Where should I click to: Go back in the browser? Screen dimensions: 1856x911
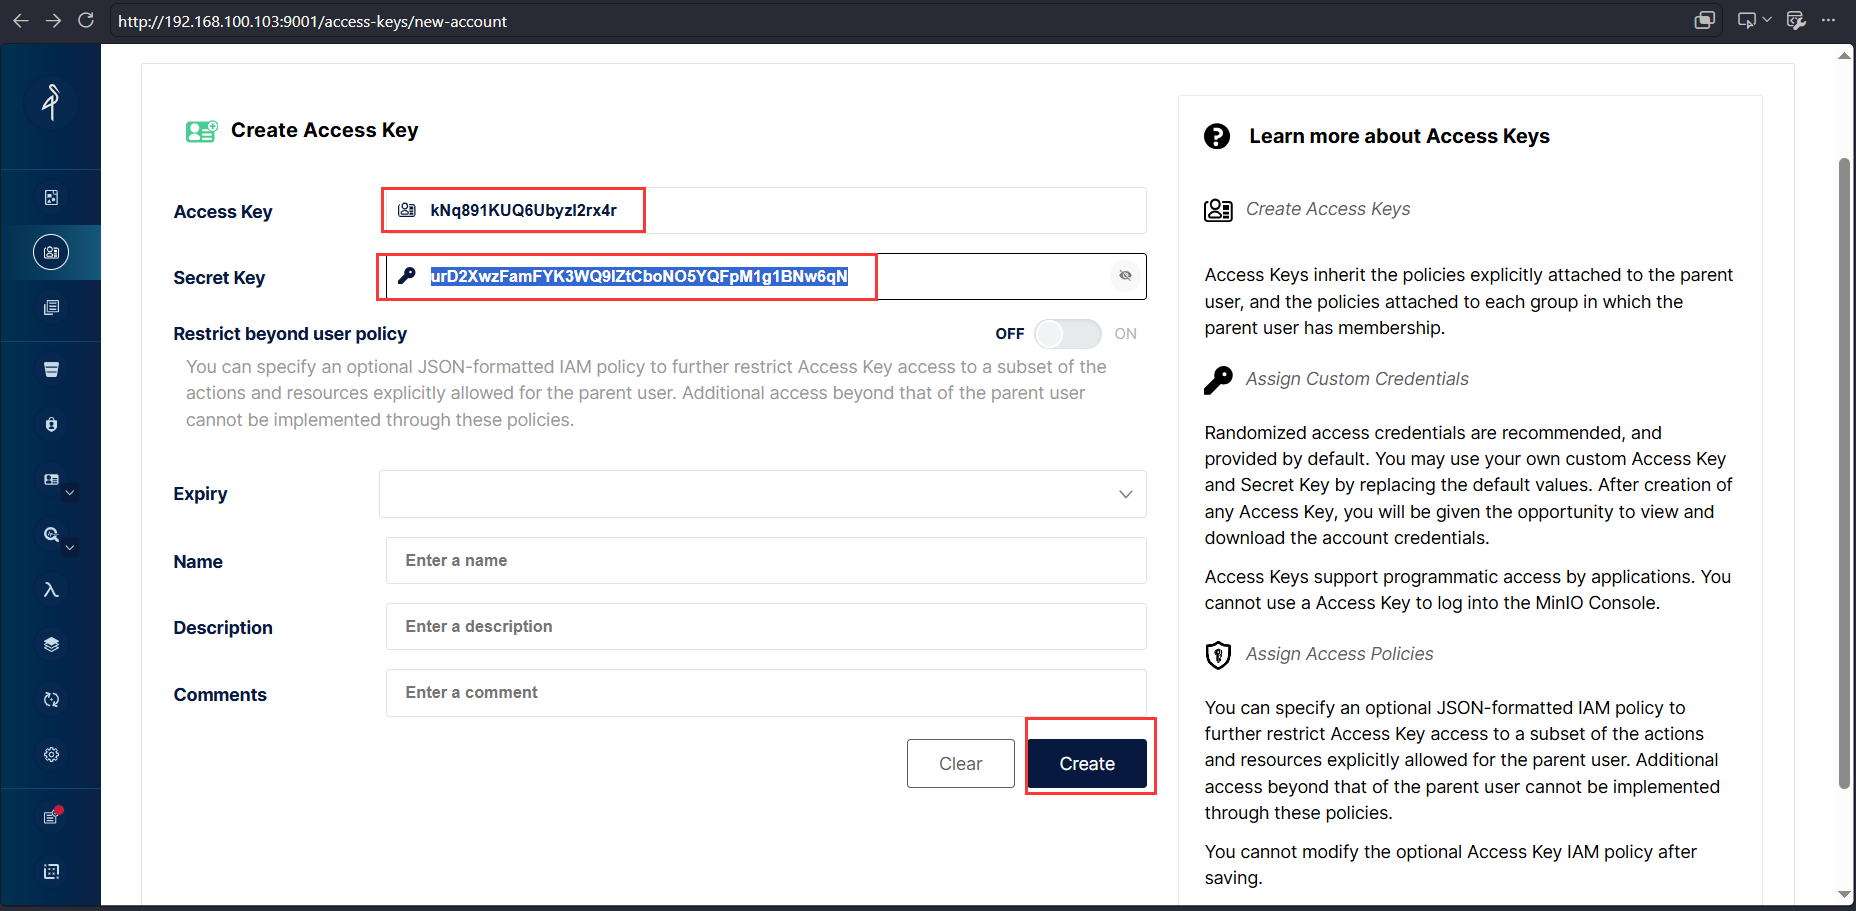(21, 20)
